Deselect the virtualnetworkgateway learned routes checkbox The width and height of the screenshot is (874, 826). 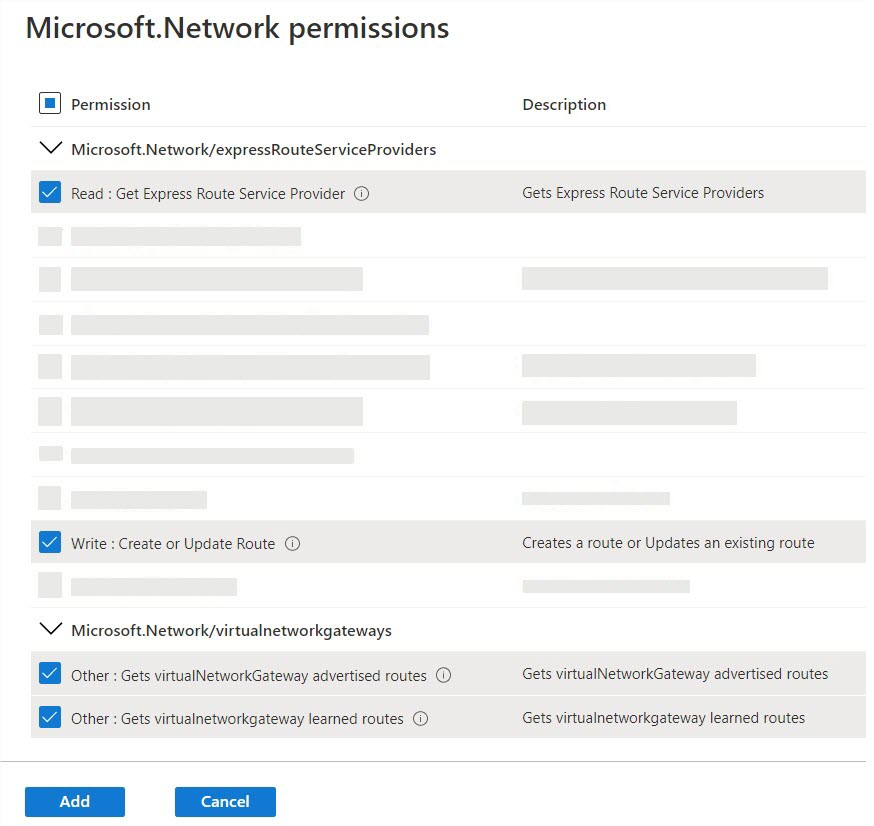tap(50, 717)
